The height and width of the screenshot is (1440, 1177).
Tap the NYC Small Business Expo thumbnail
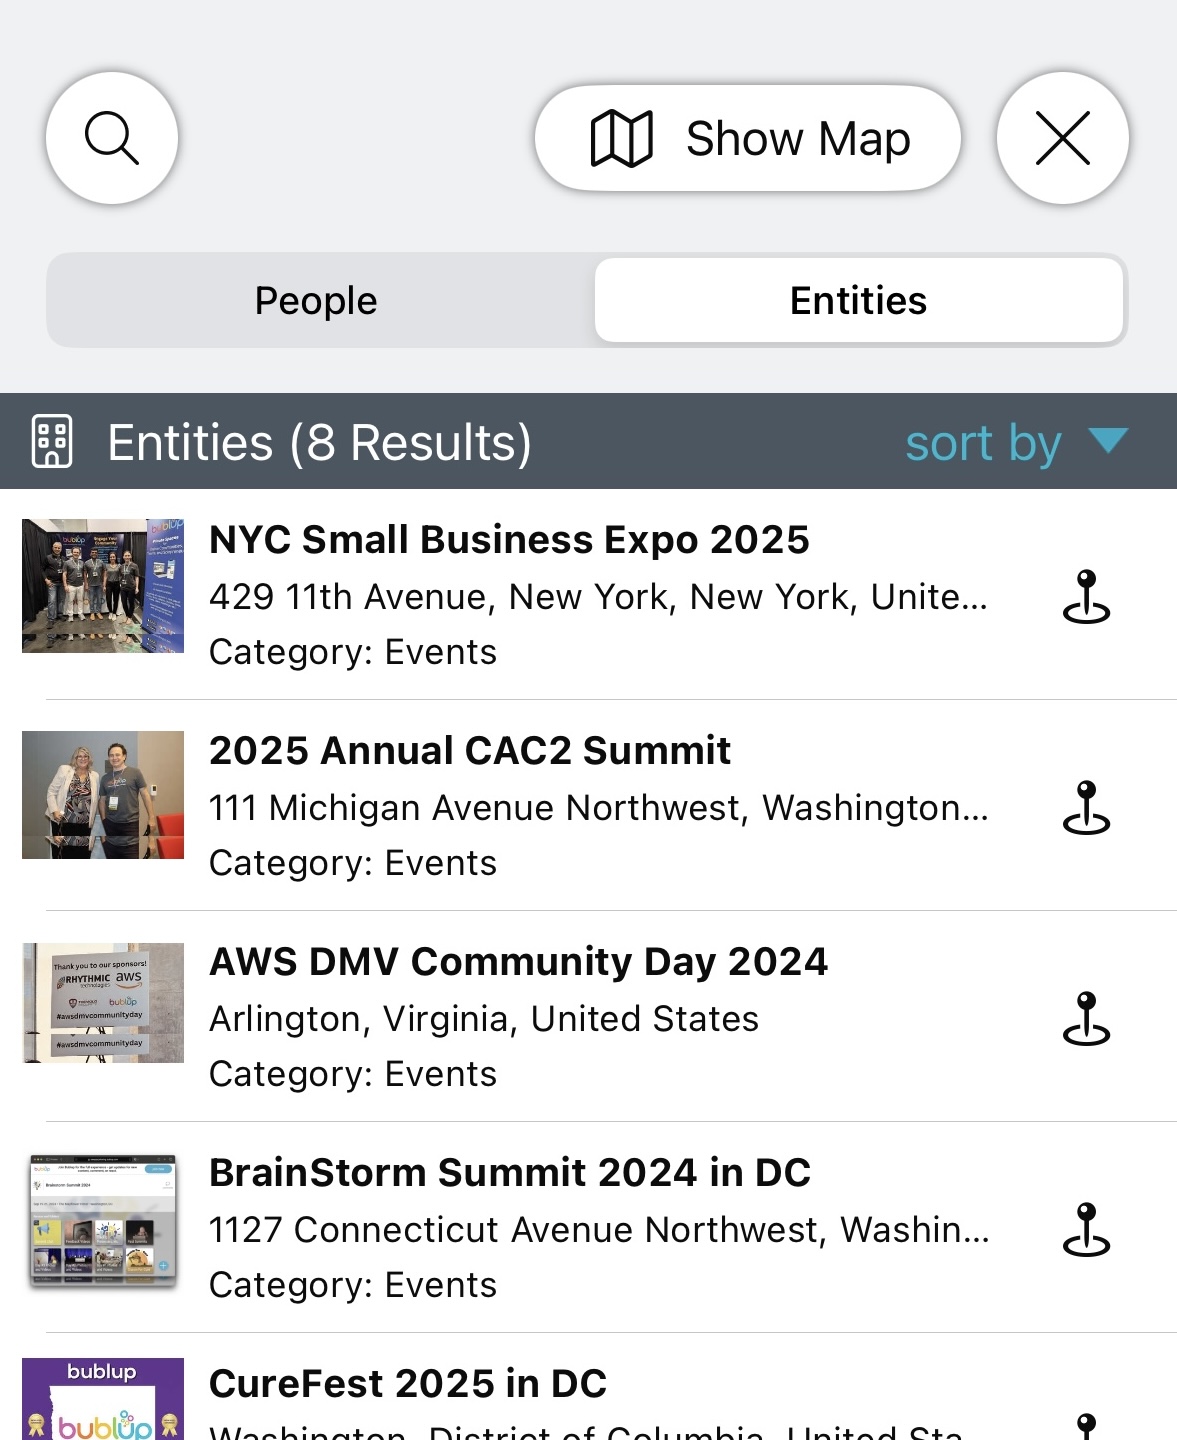(x=103, y=586)
